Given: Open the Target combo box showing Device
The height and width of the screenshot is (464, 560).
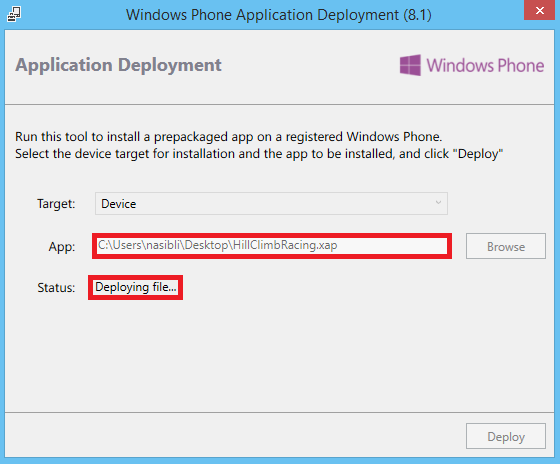Looking at the screenshot, I should click(271, 204).
